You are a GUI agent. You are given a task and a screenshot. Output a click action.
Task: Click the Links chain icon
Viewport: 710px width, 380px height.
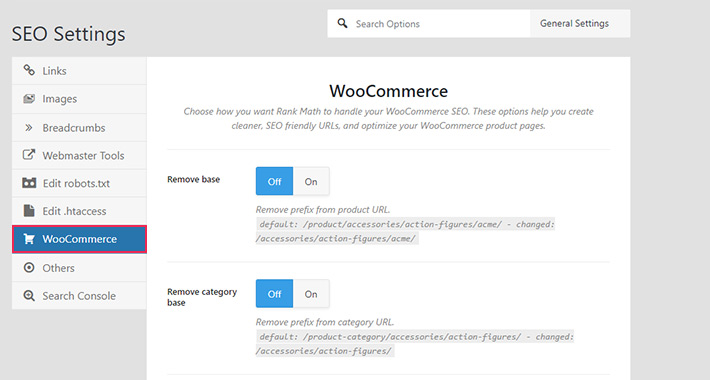click(29, 70)
